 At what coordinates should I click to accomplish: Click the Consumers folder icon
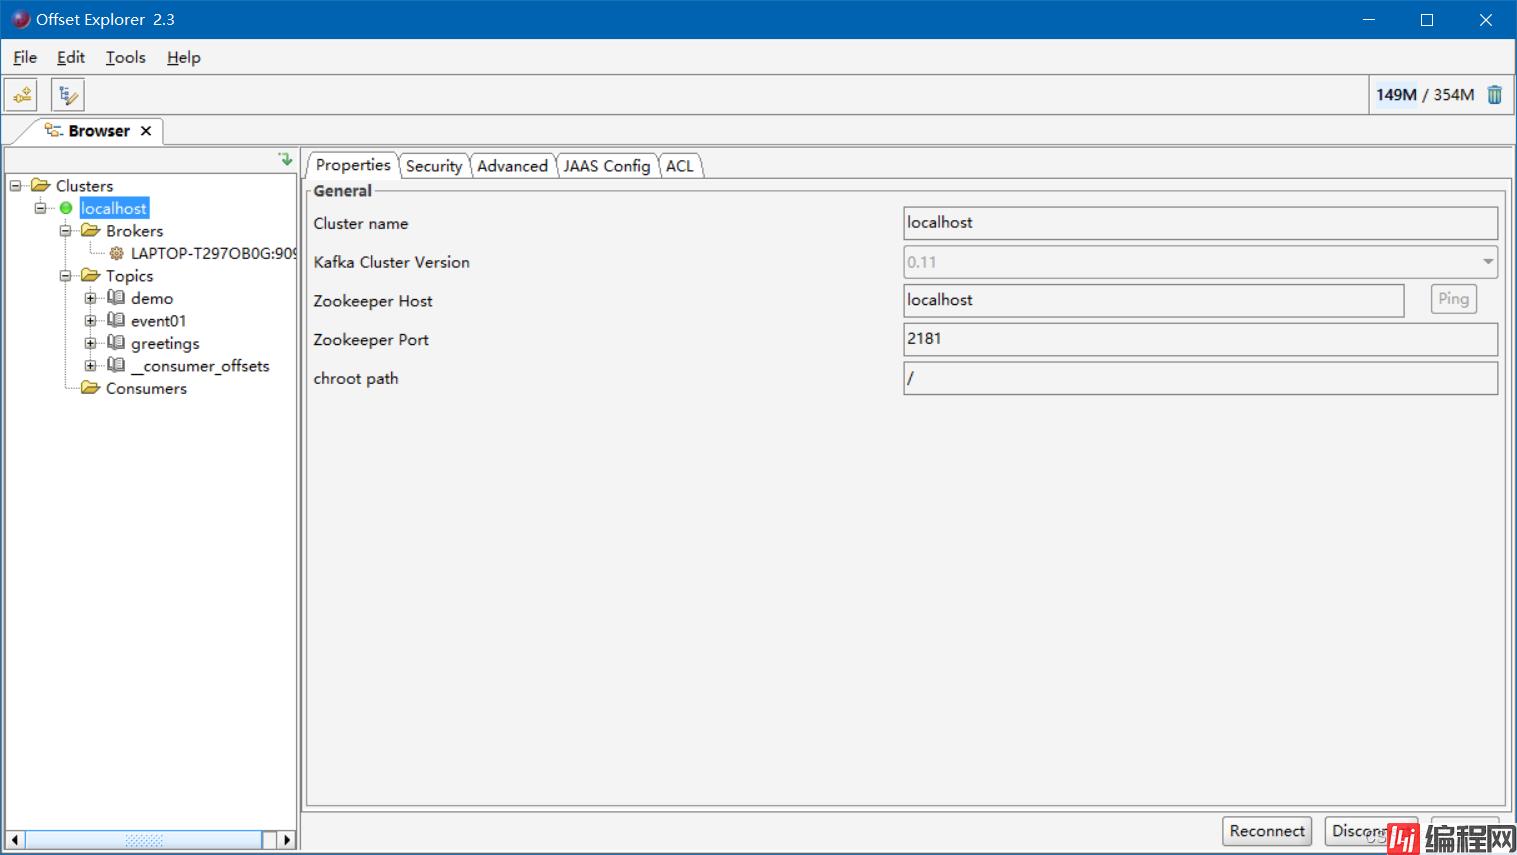(x=91, y=387)
